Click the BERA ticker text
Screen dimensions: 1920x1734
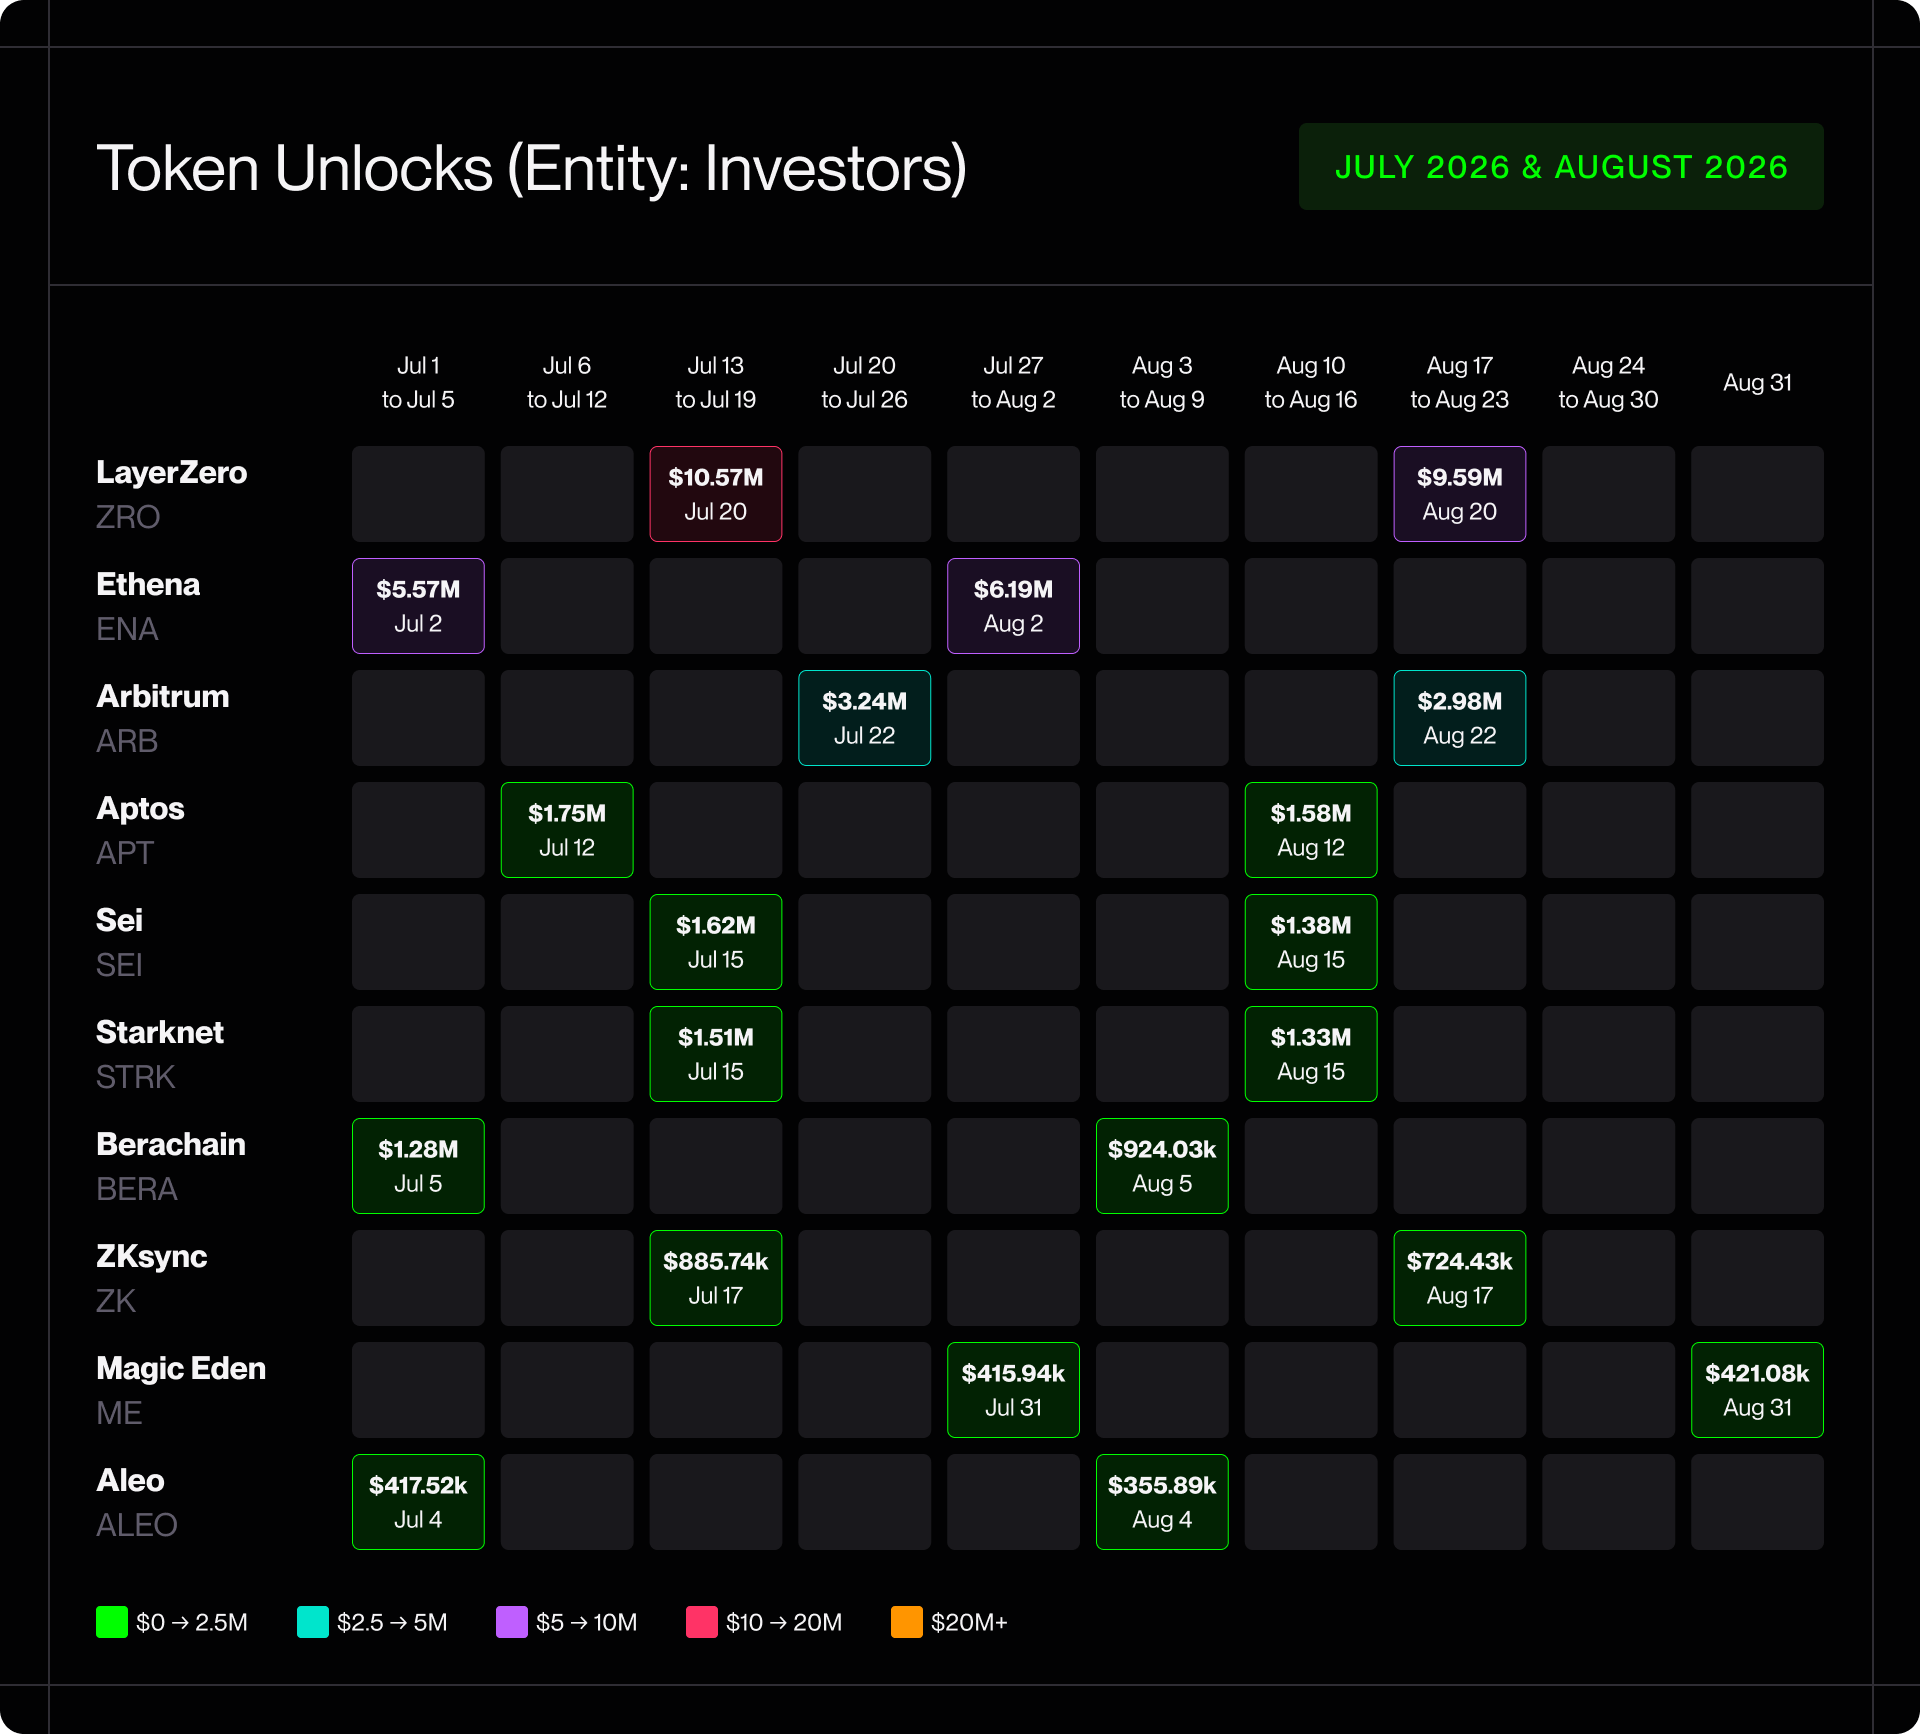click(136, 1189)
